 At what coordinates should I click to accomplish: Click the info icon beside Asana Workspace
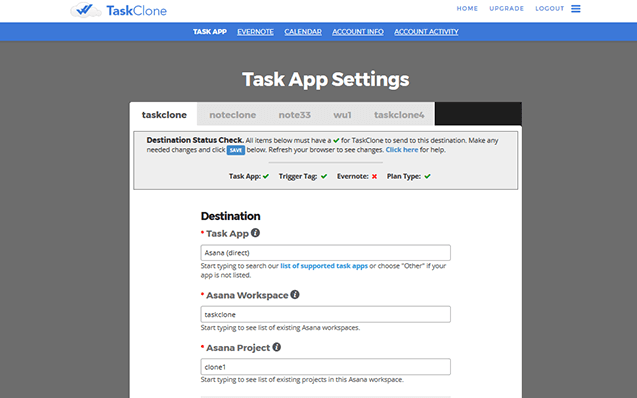point(295,294)
